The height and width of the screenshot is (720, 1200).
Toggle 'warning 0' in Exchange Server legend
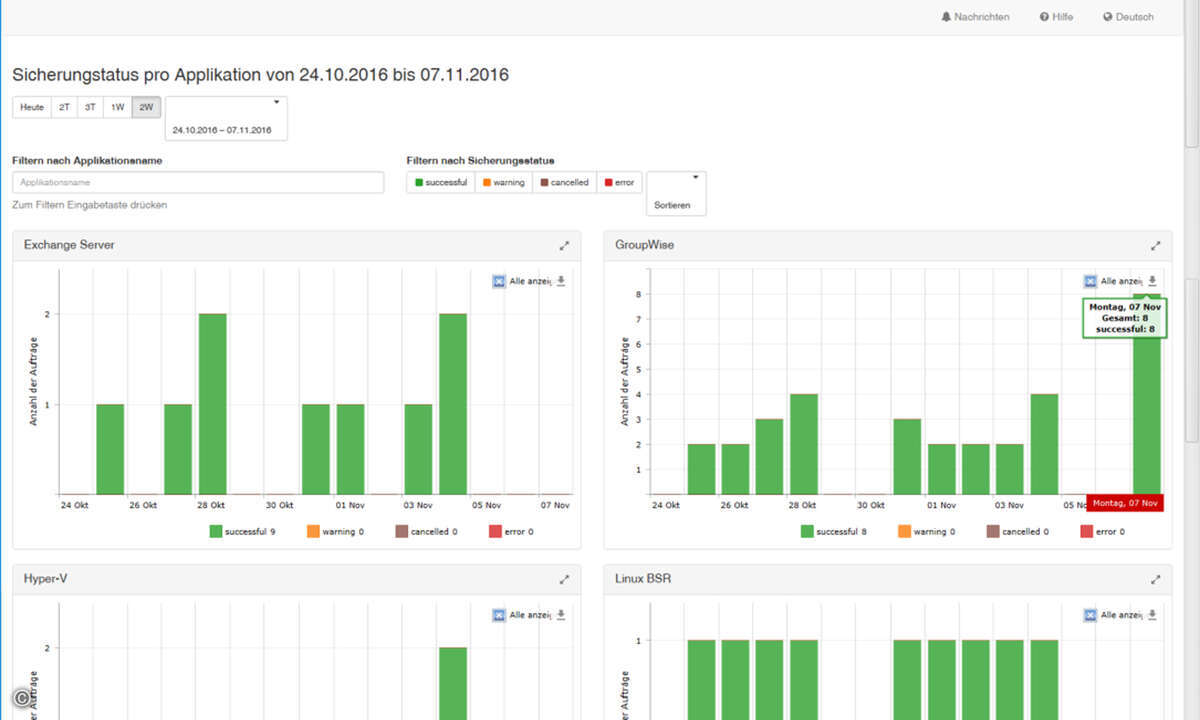pyautogui.click(x=334, y=532)
